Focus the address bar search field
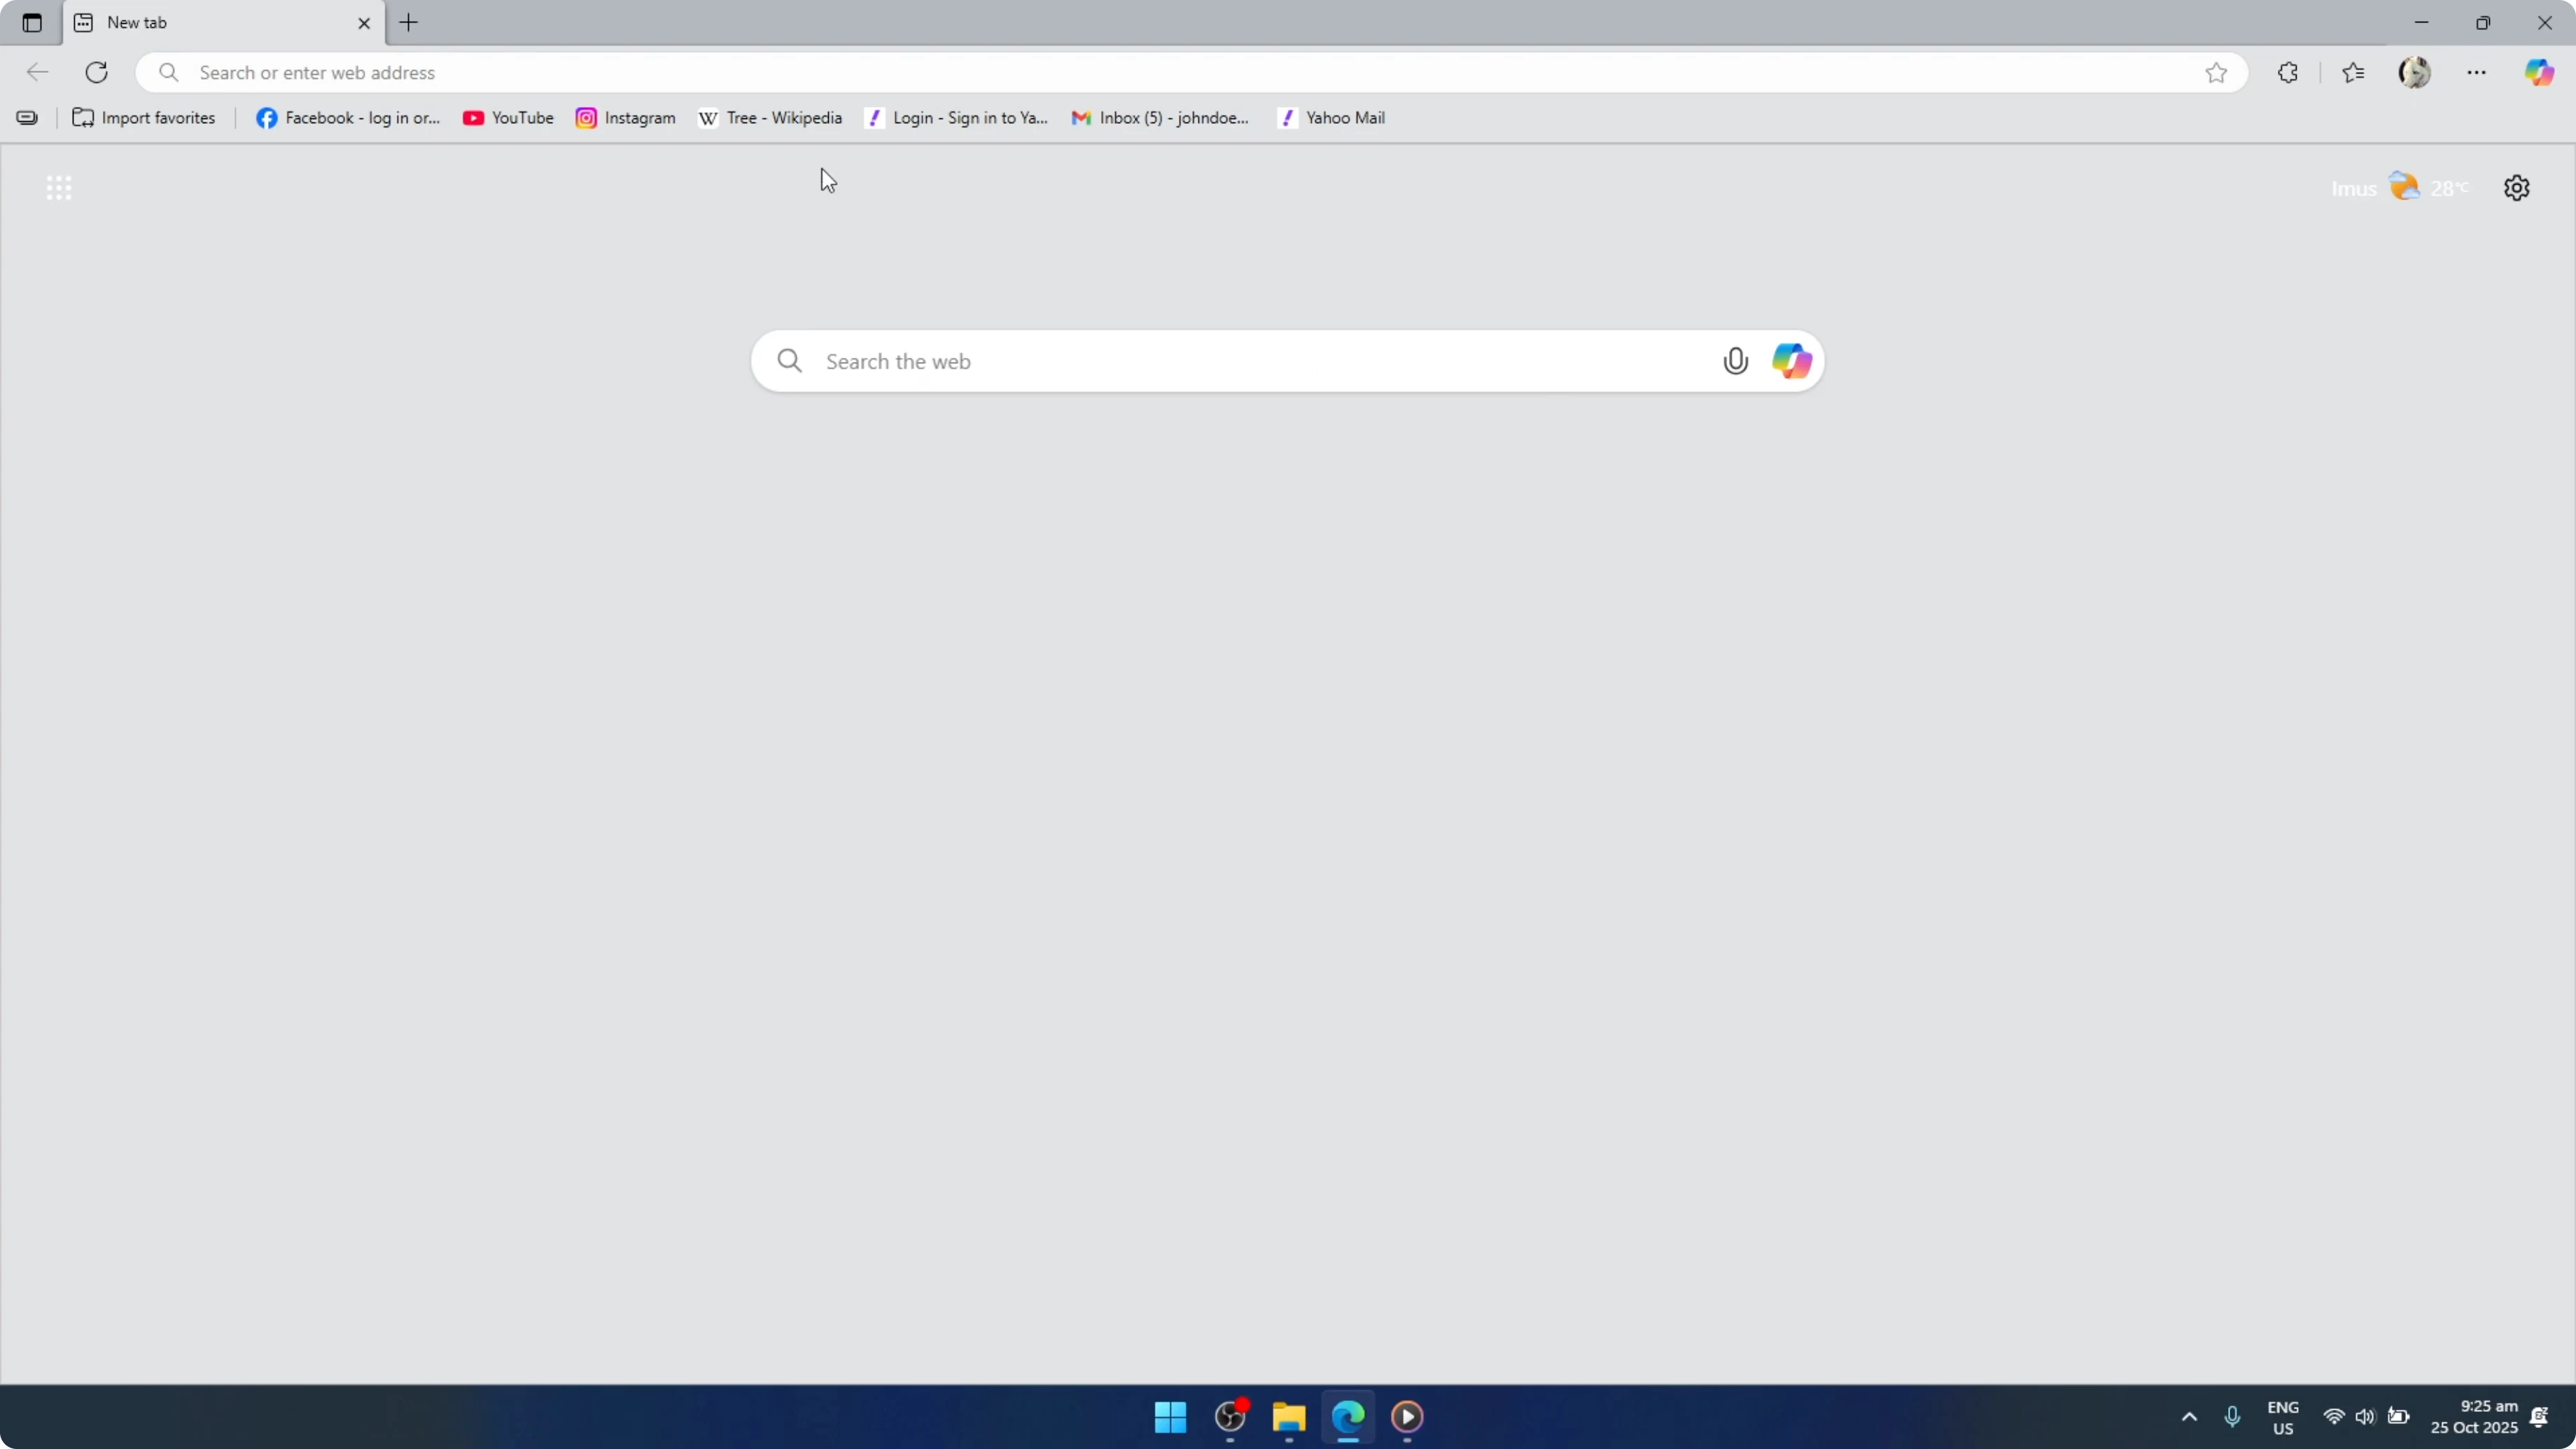Image resolution: width=2576 pixels, height=1449 pixels. pos(1190,72)
